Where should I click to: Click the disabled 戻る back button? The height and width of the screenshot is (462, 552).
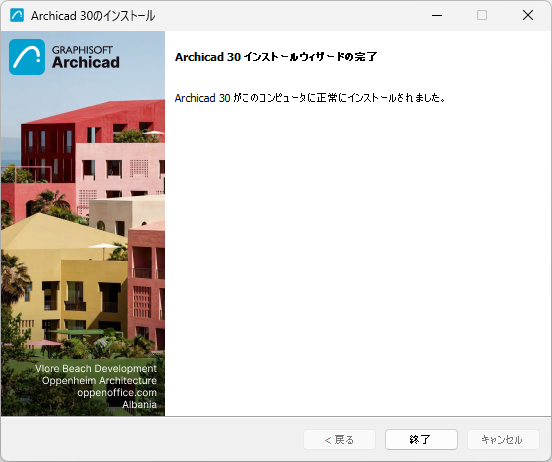[339, 439]
